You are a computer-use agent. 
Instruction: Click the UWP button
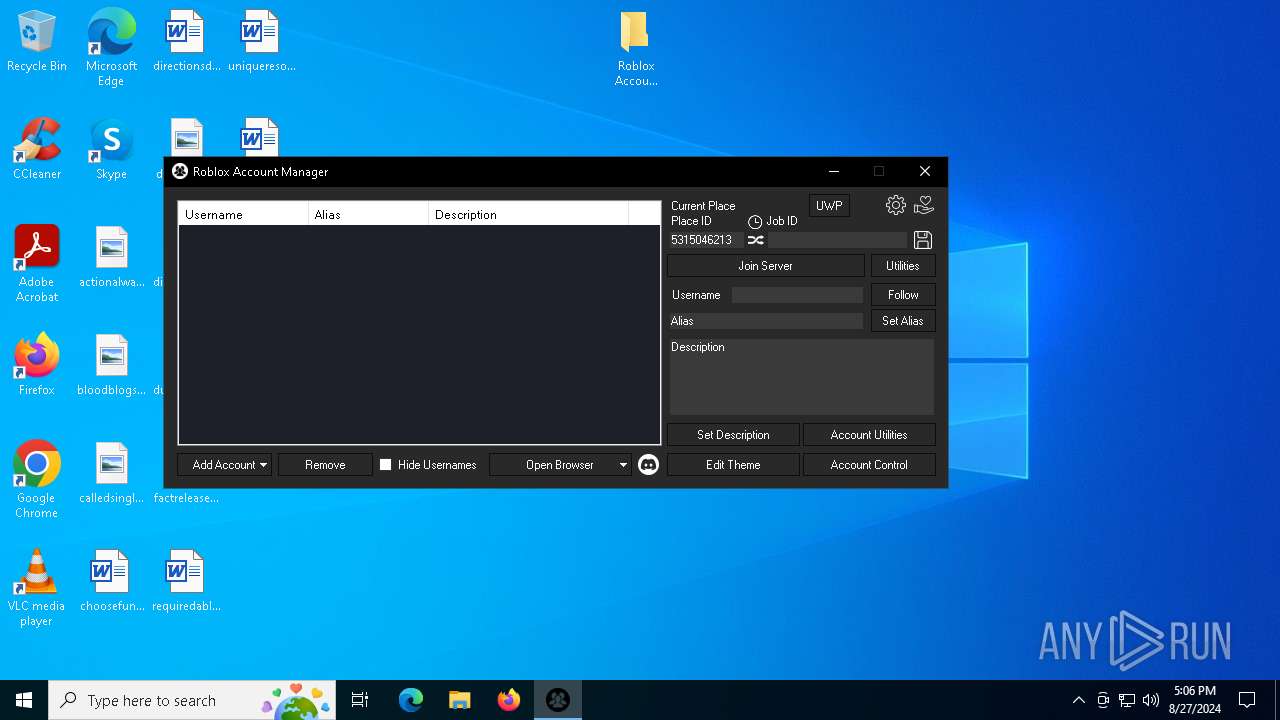pyautogui.click(x=829, y=206)
